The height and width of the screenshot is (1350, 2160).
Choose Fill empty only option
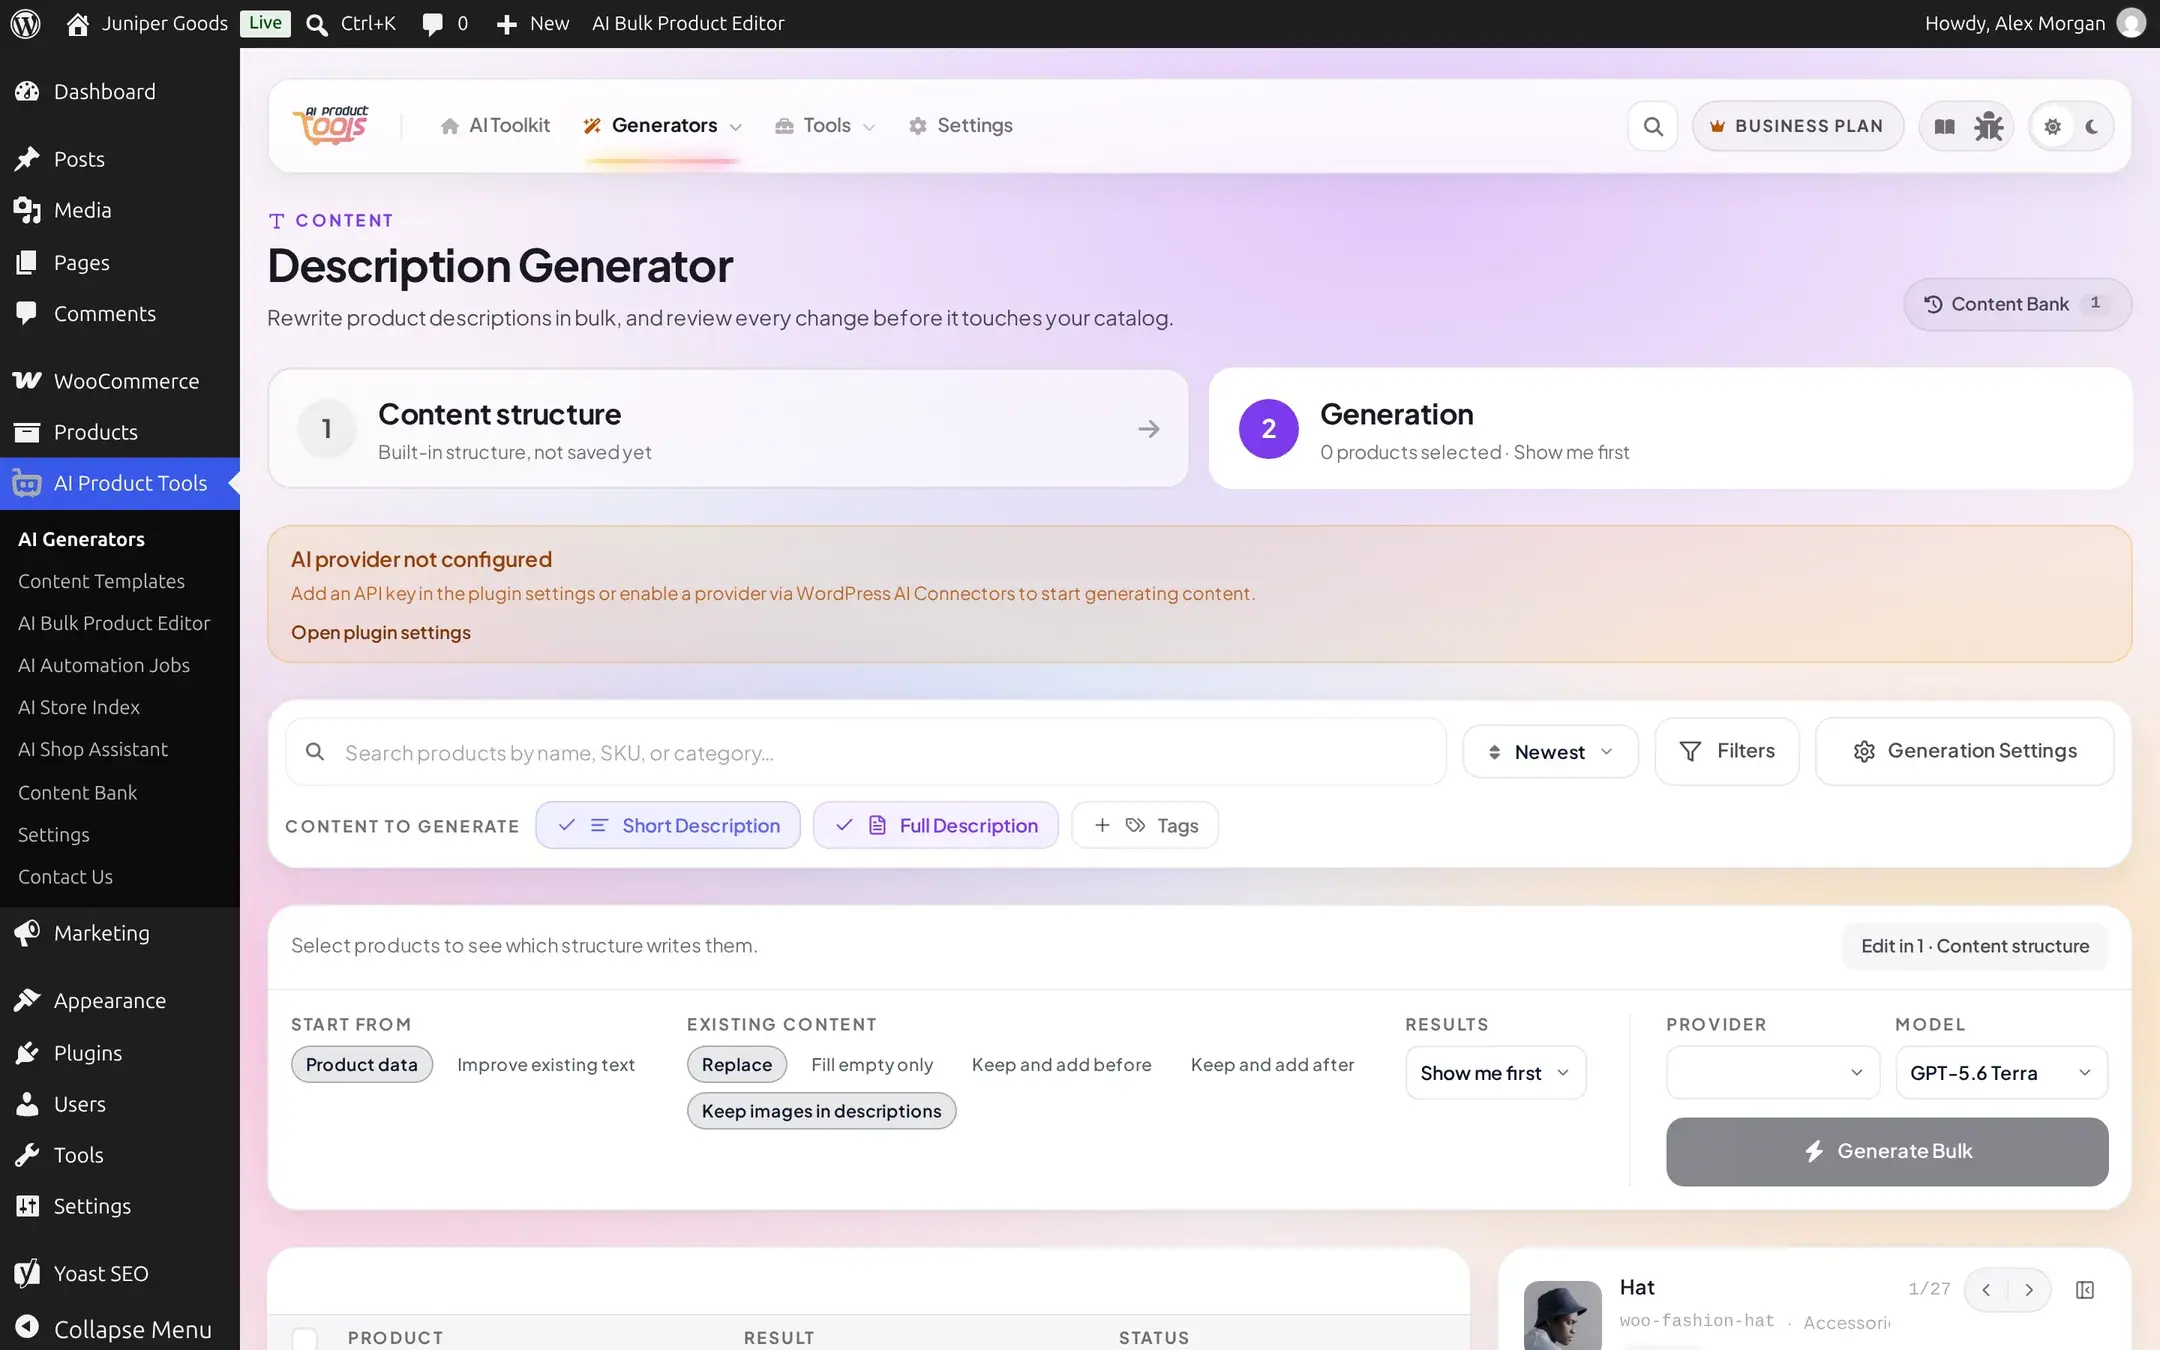(872, 1065)
